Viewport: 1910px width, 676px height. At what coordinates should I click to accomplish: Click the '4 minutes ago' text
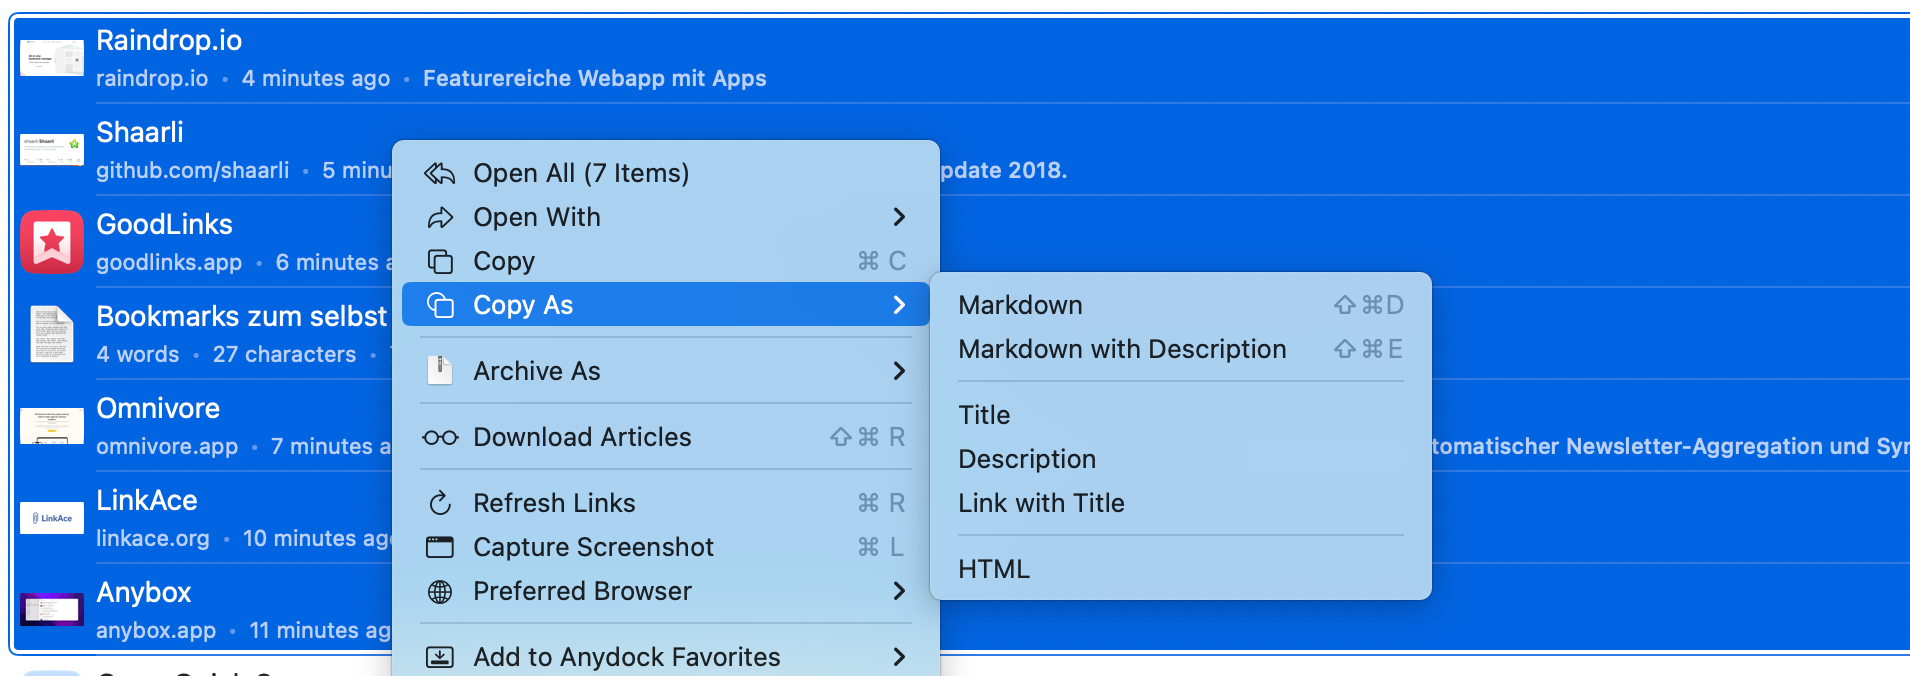coord(316,78)
